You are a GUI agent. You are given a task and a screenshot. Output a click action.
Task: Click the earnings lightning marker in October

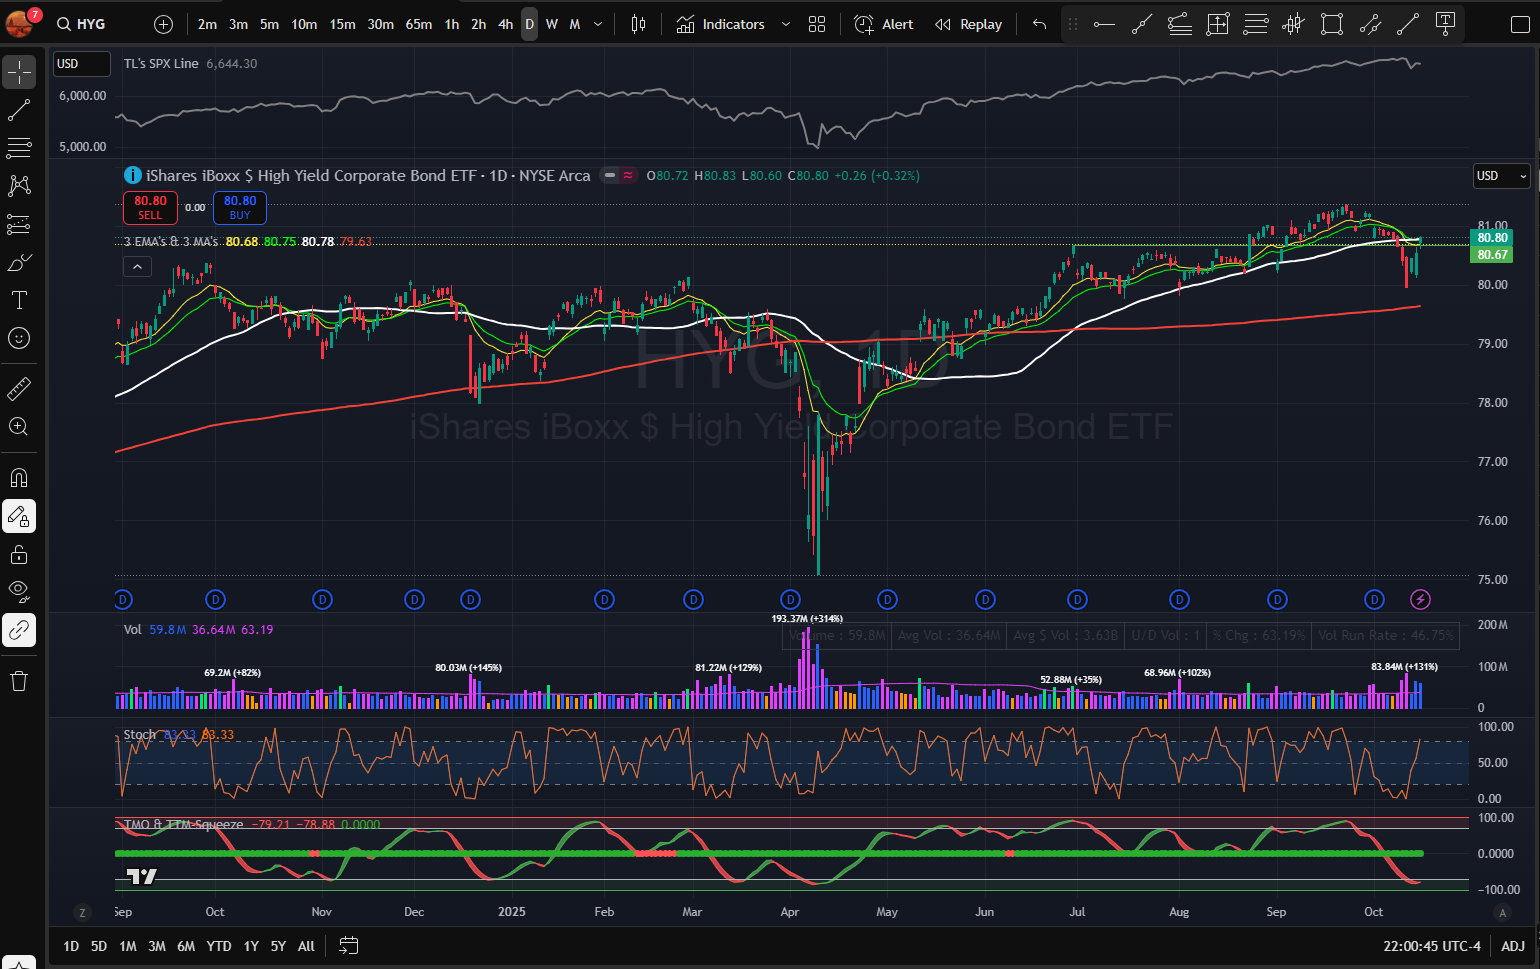click(1420, 599)
